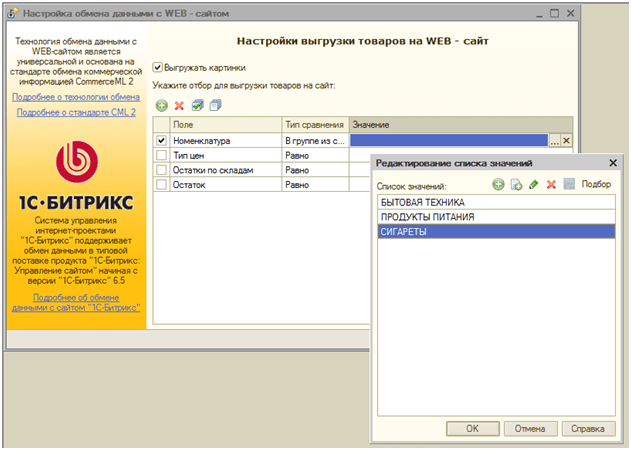Enable the Тип цен filter checkbox
The width and height of the screenshot is (631, 450).
tap(161, 155)
